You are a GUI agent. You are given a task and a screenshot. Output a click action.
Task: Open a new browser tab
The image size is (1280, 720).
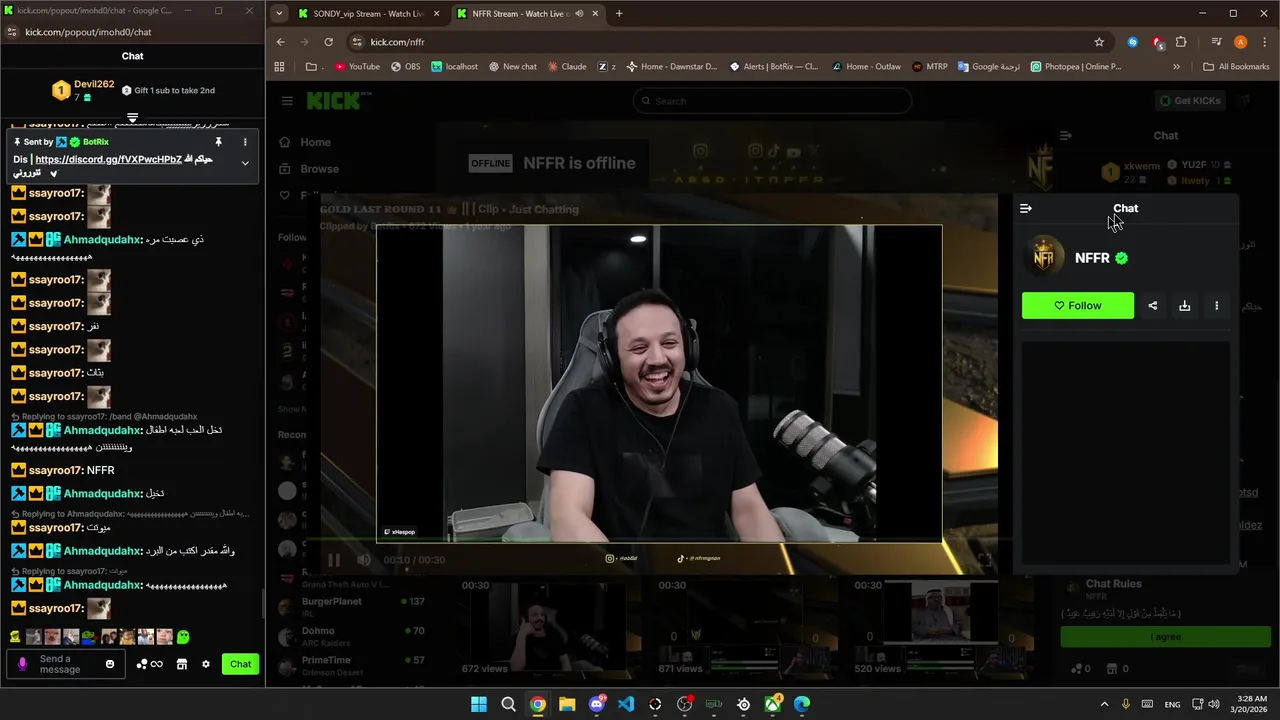619,14
